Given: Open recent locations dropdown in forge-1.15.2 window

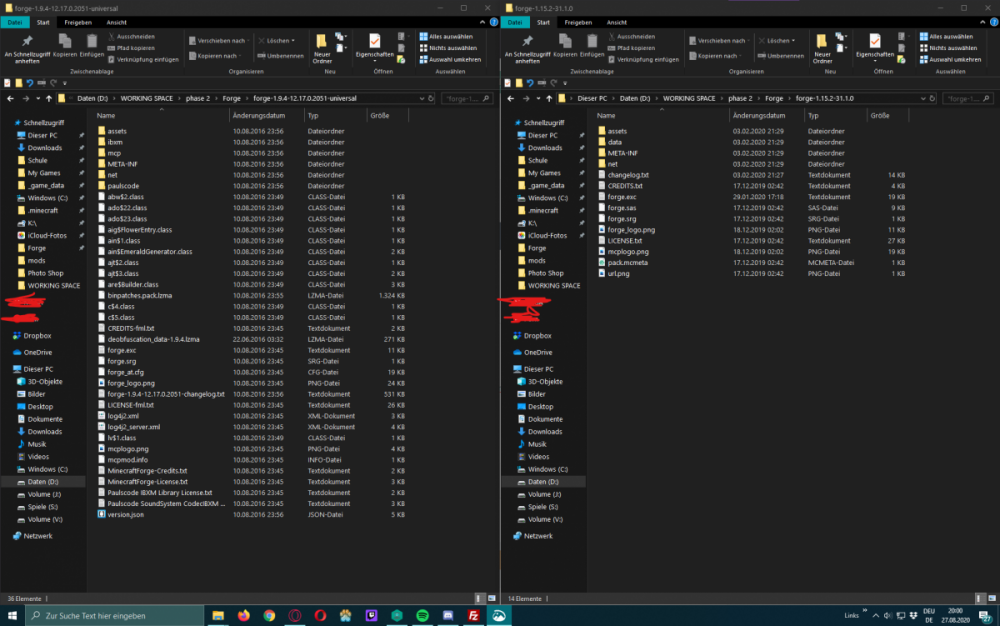Looking at the screenshot, I should tap(538, 99).
